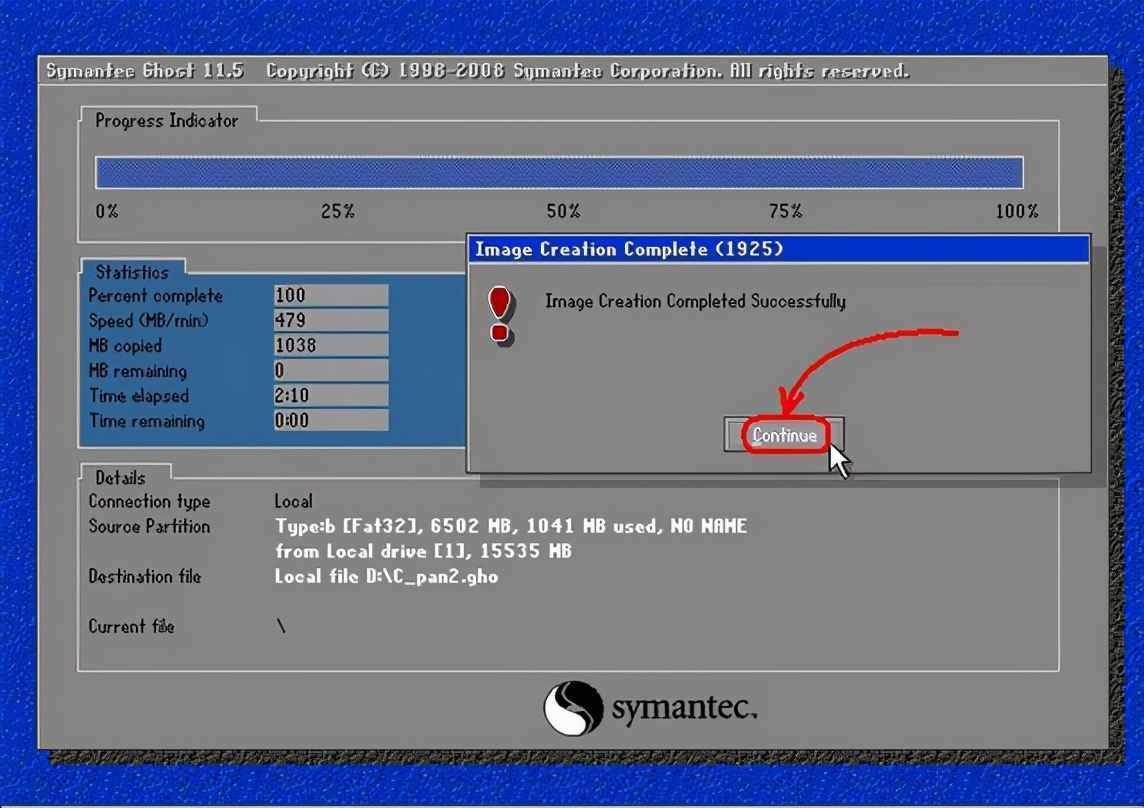1144x808 pixels.
Task: Click the 'Time remaining' label
Action: coord(147,421)
